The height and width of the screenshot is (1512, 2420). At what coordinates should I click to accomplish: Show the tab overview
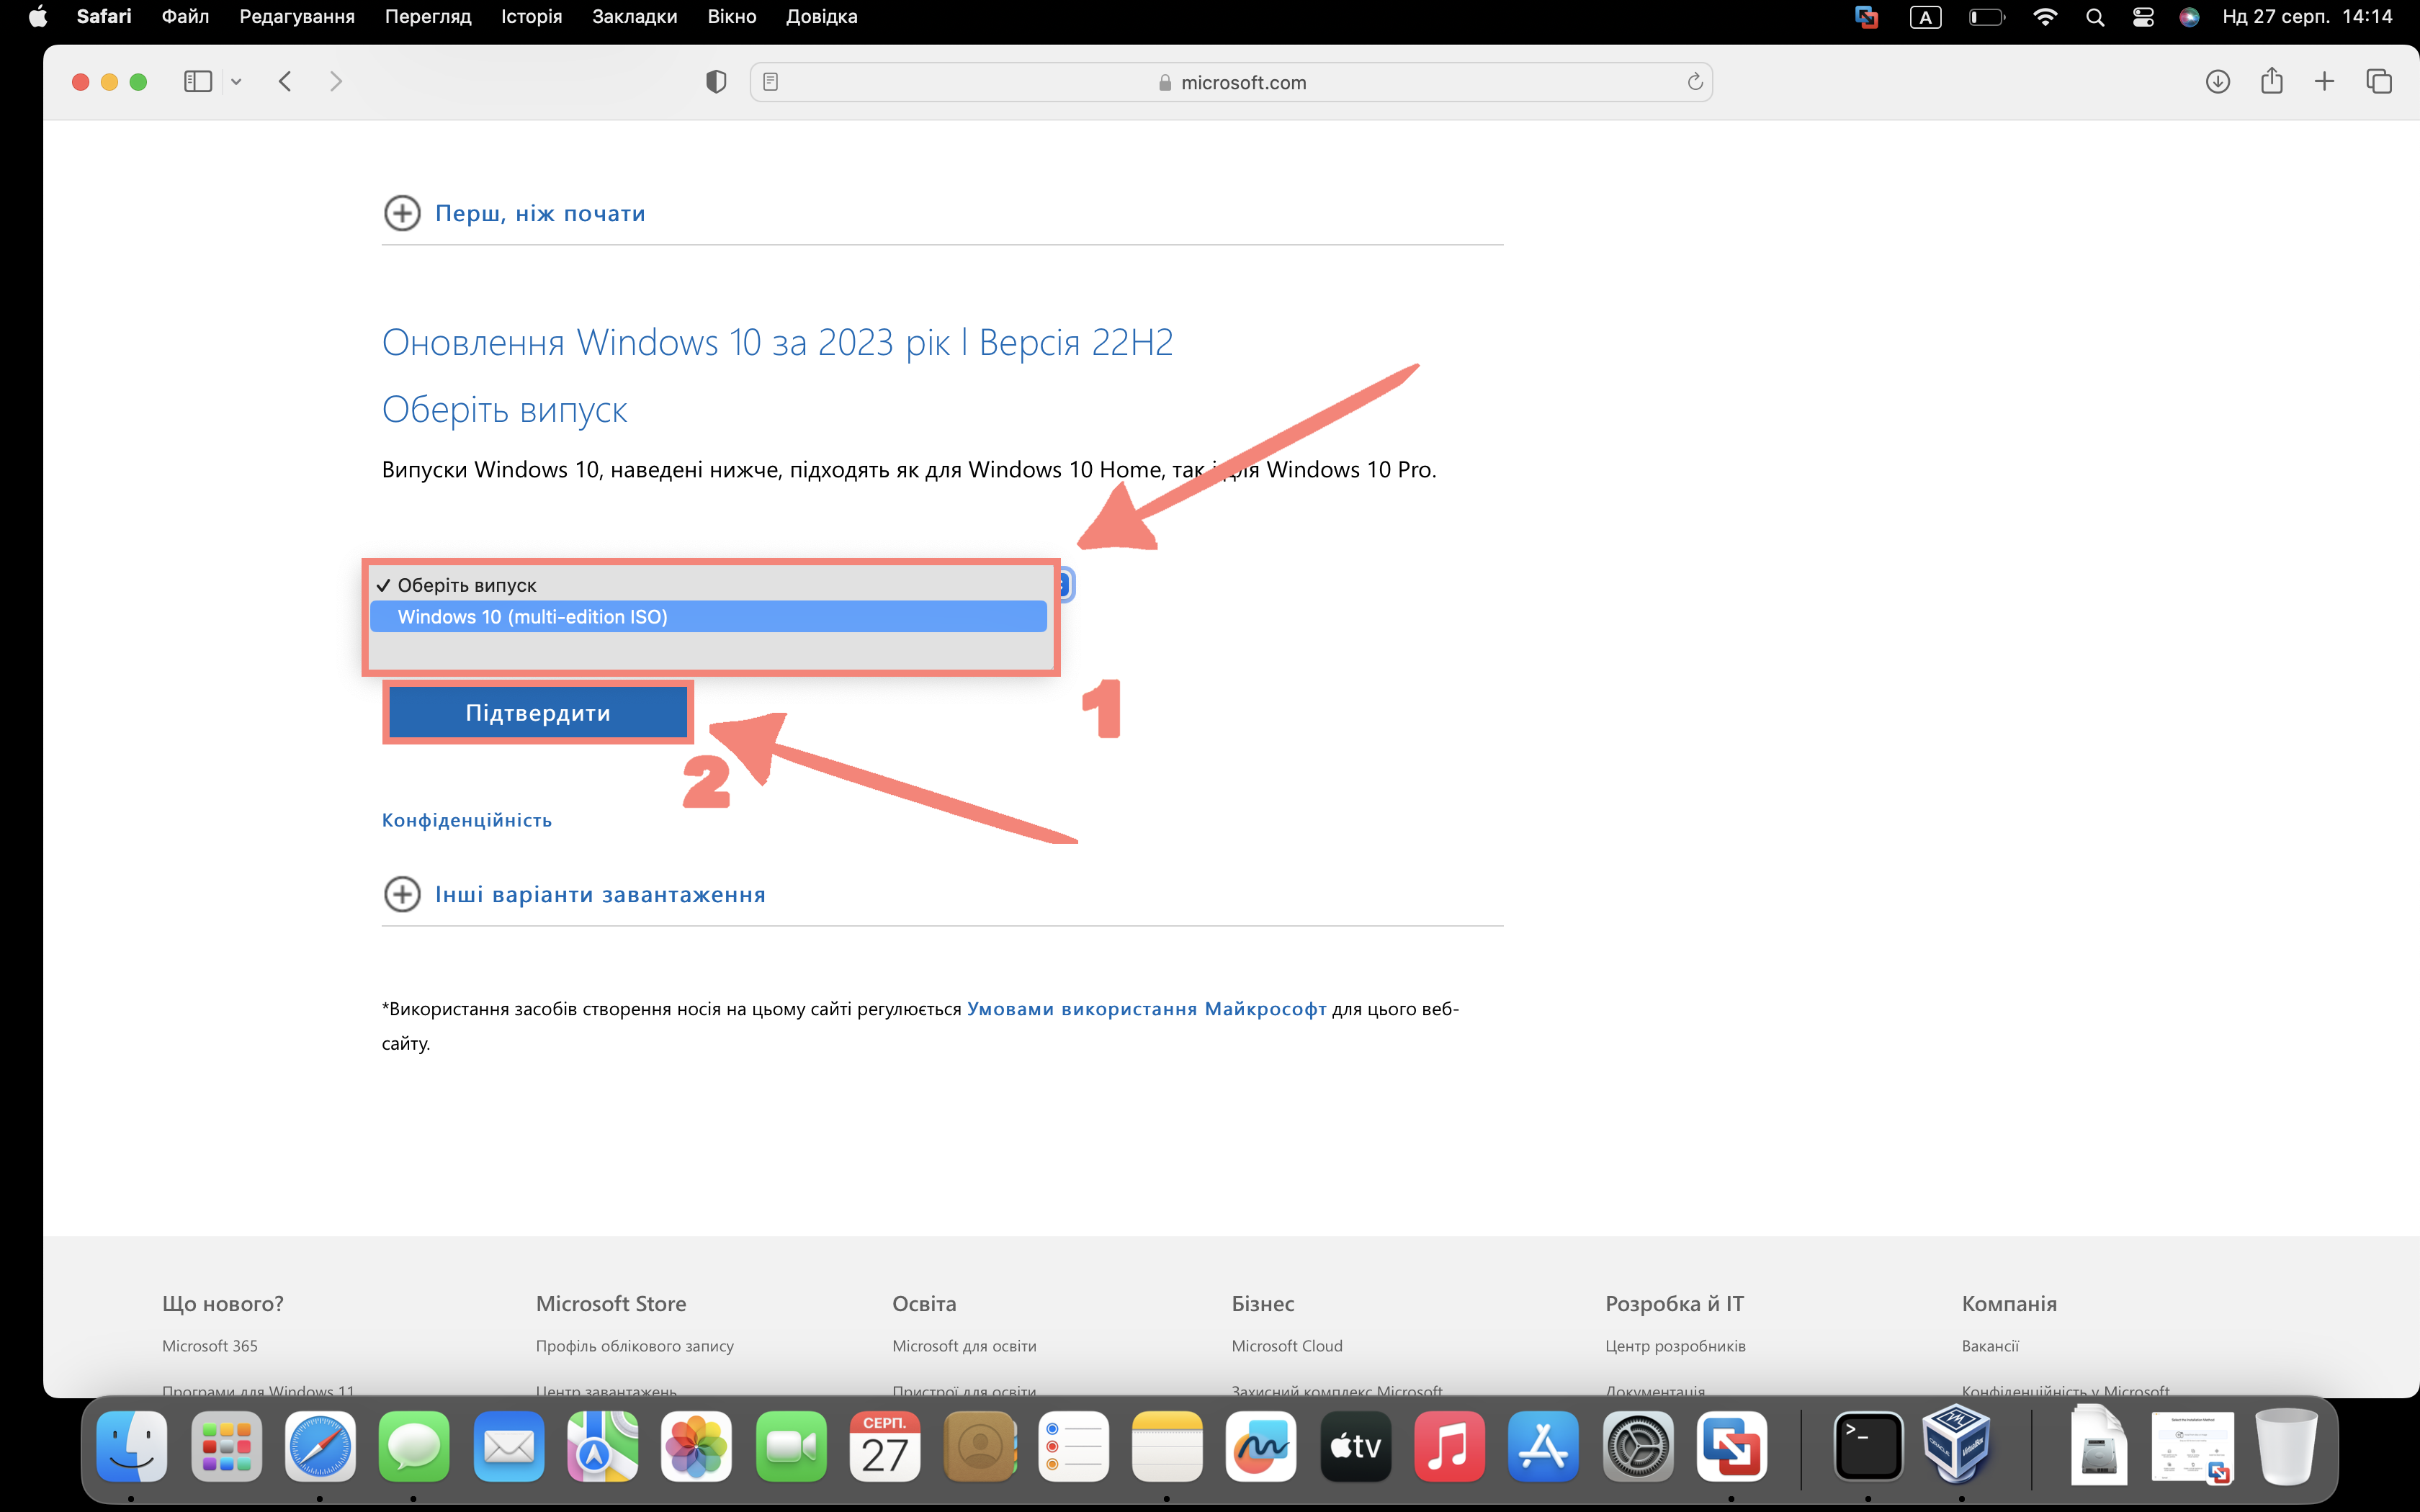point(2378,82)
